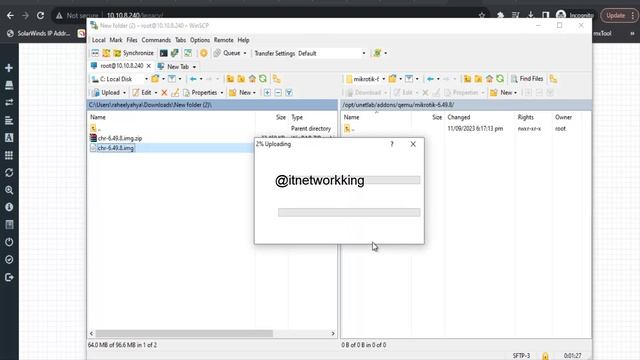The image size is (640, 360).
Task: Select the chr-6.49.8.img file
Action: point(116,148)
